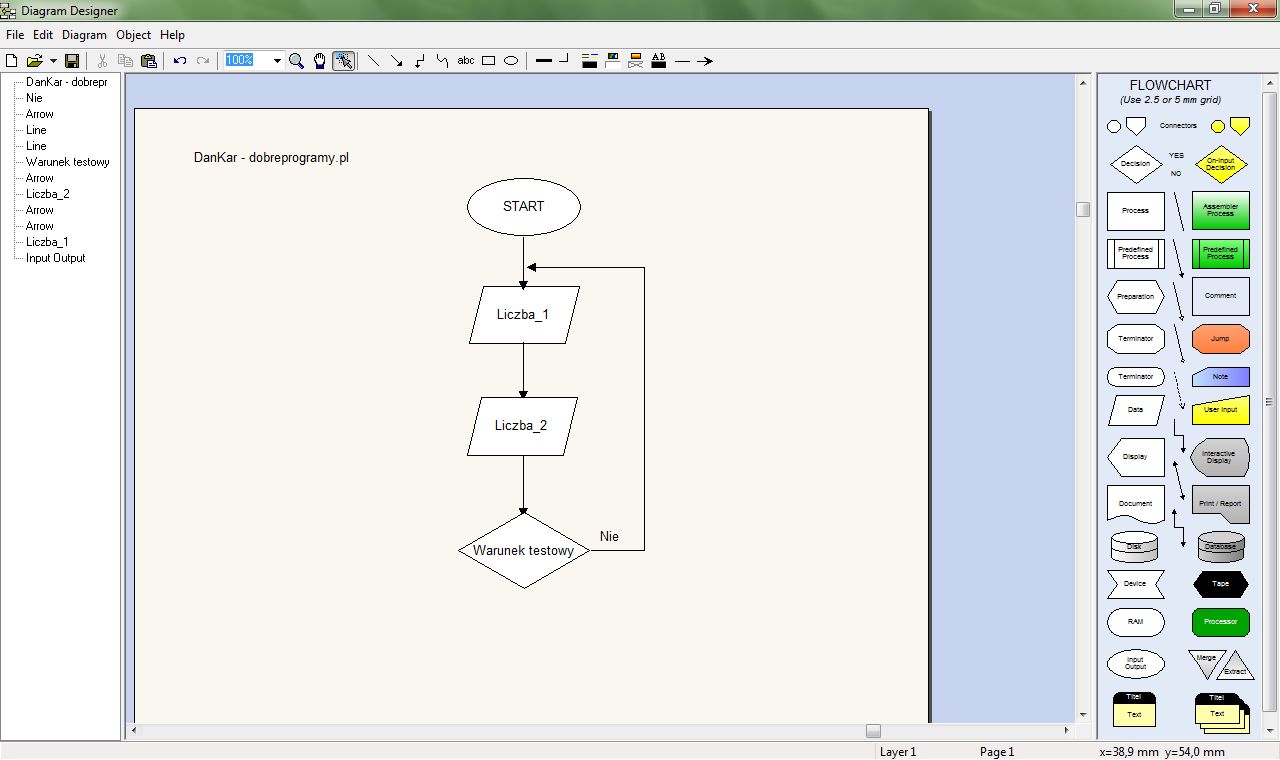
Task: Choose the Database cylinder shape
Action: click(x=1220, y=546)
